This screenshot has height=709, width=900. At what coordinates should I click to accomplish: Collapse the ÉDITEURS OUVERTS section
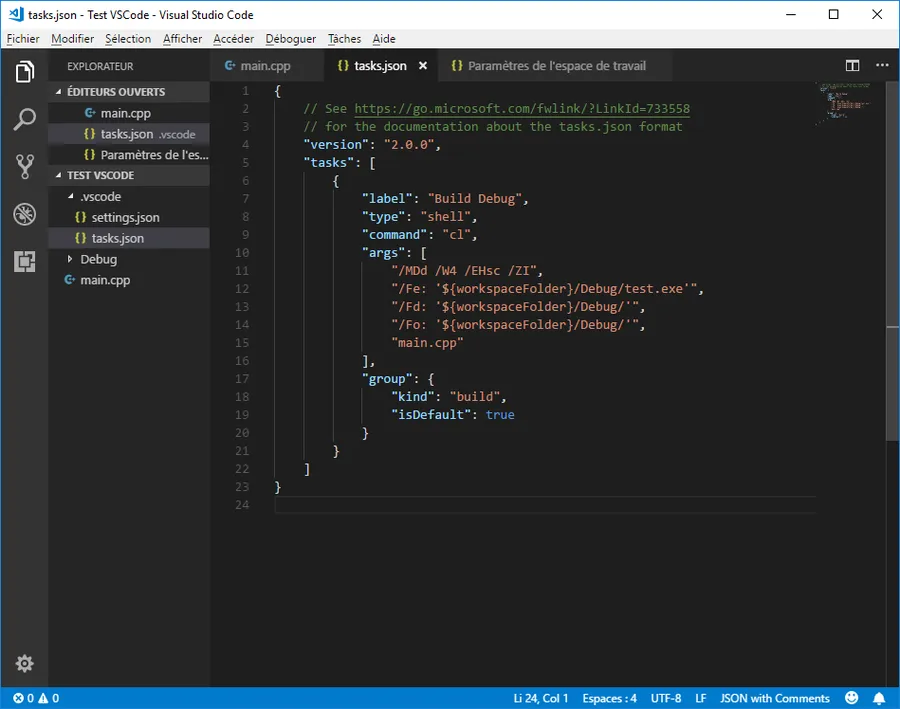[59, 92]
